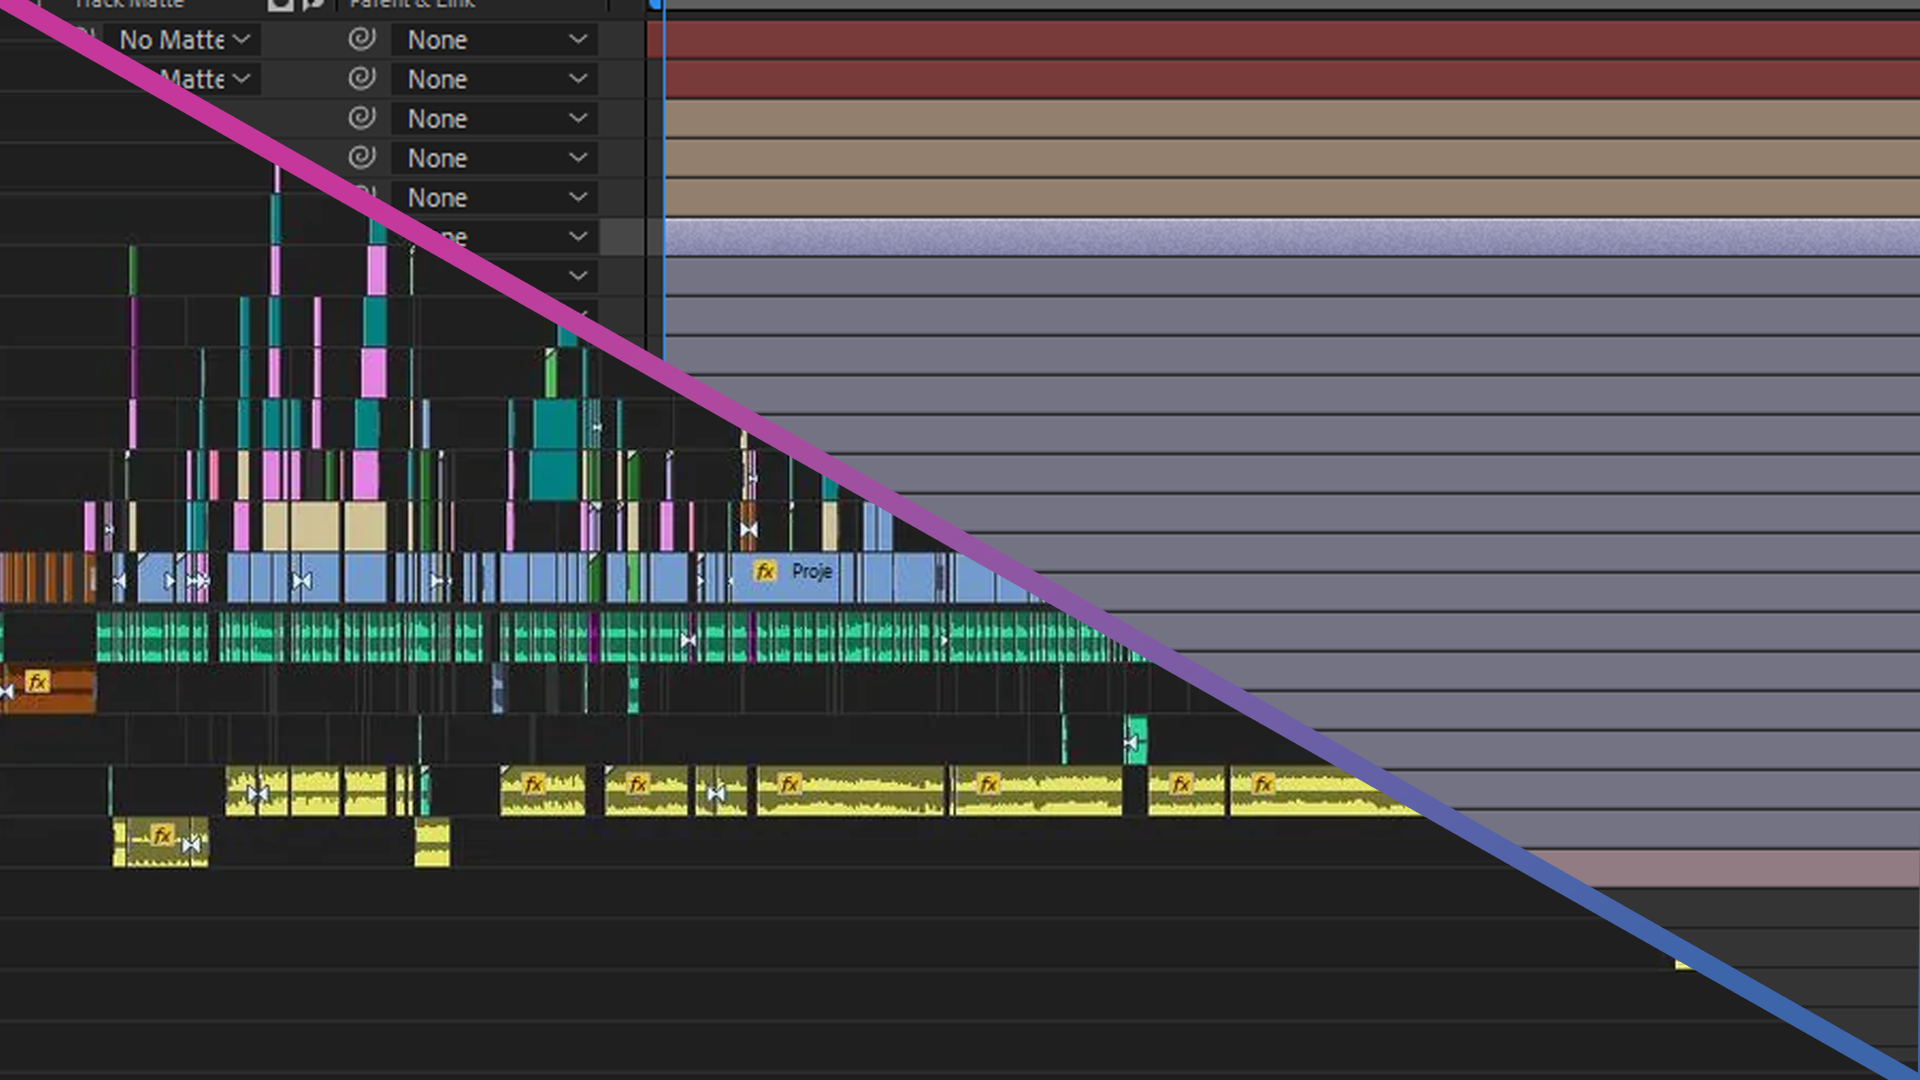Click the fx badge on the lowest yellow audio clip

click(x=162, y=835)
